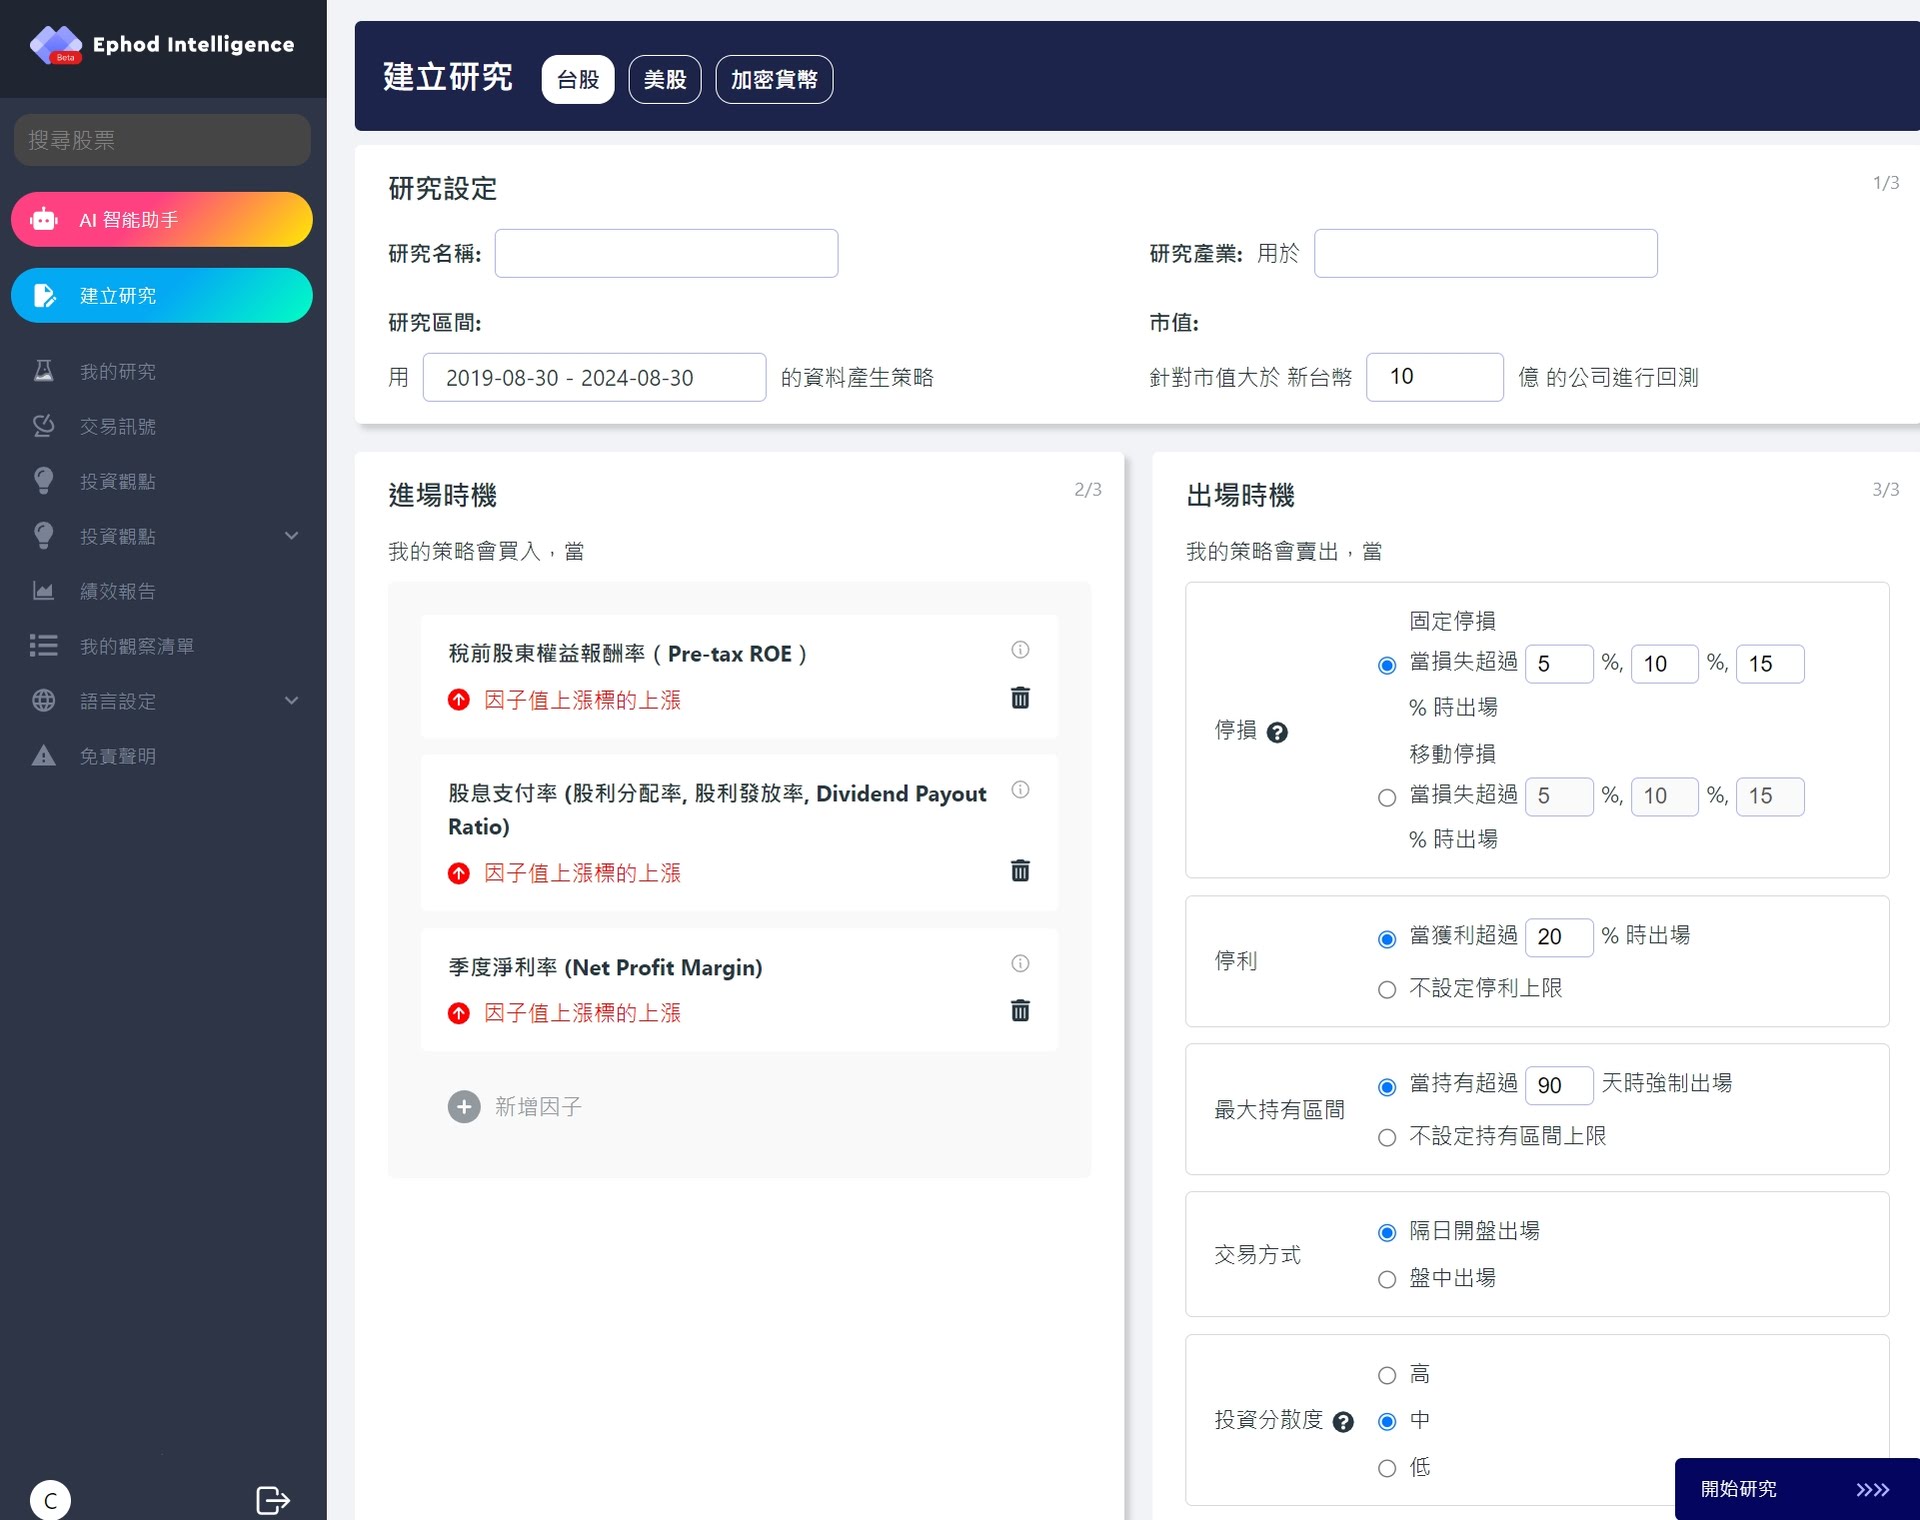
Task: Click the 開始研究 button
Action: tap(1796, 1489)
